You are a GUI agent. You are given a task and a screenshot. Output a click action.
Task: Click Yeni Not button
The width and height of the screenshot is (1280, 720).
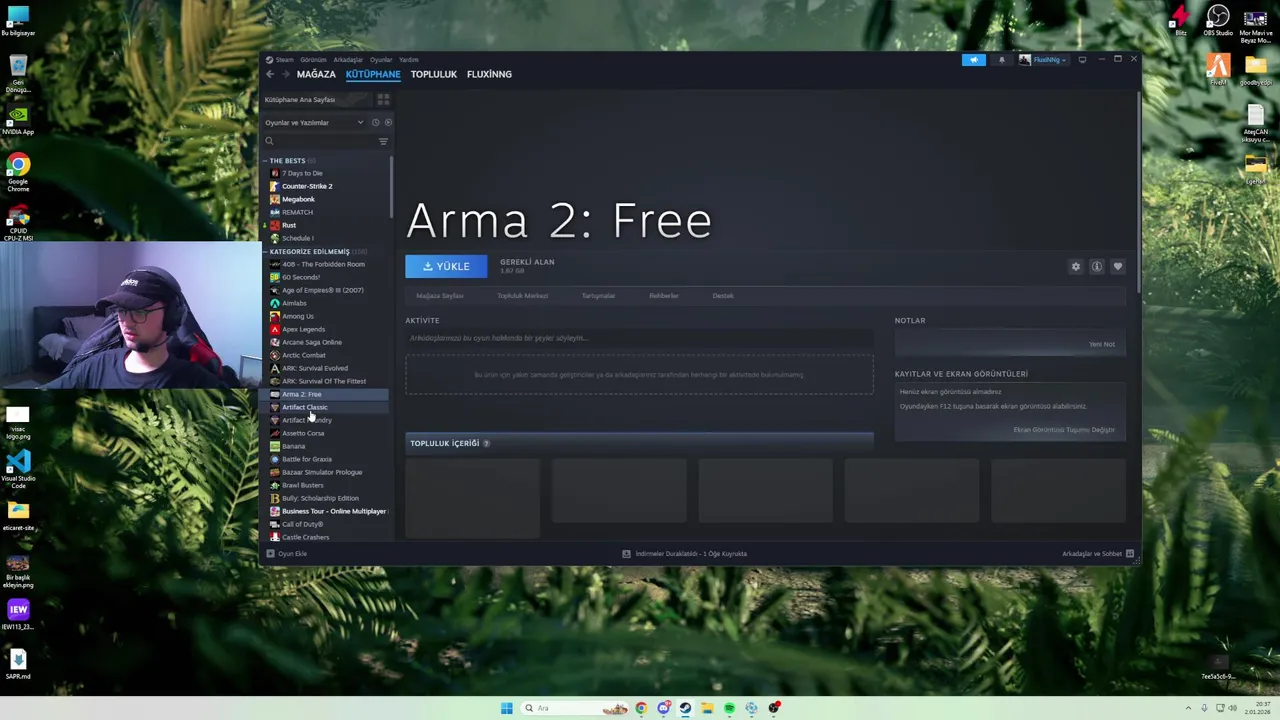click(1102, 344)
